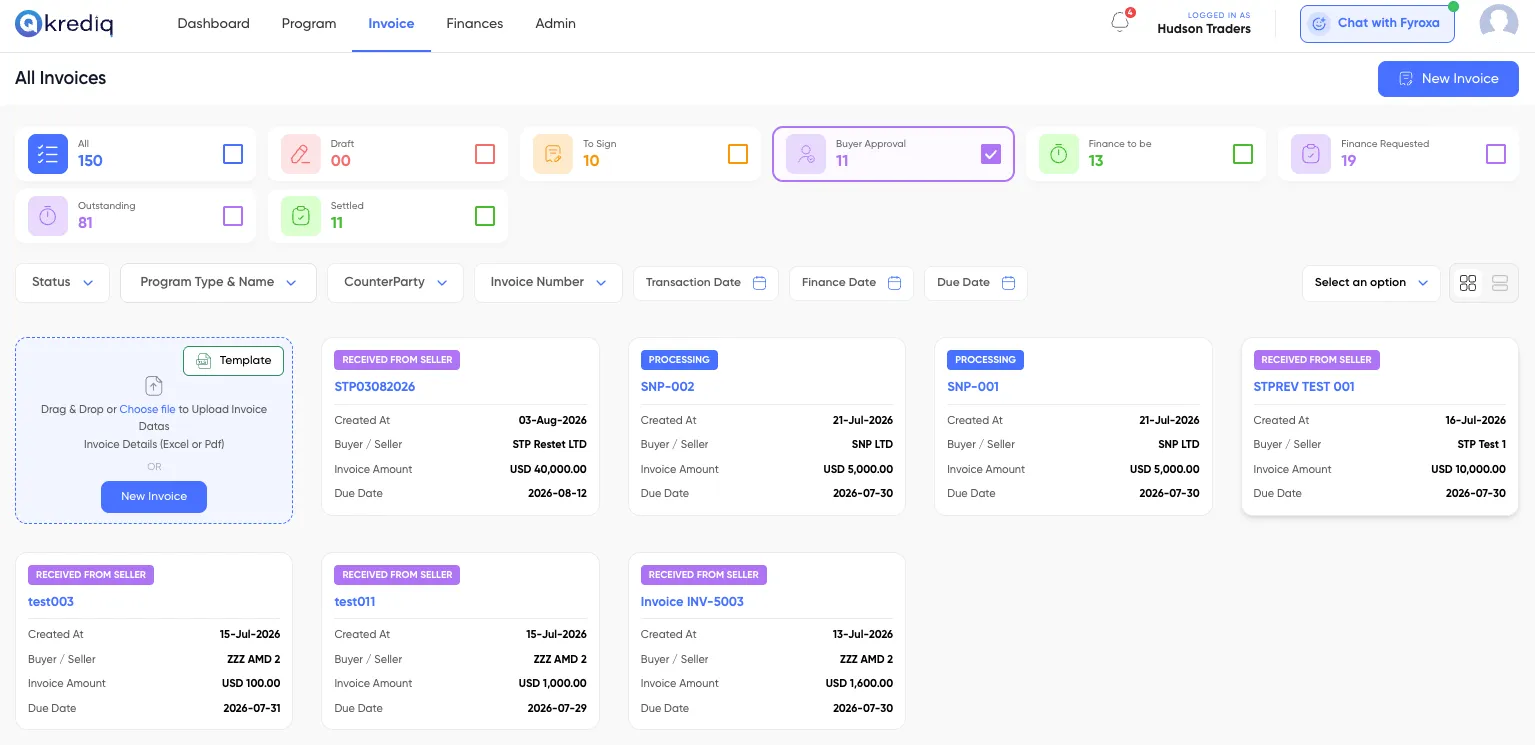Click the Krediq logo
The image size is (1535, 745).
[x=64, y=23]
